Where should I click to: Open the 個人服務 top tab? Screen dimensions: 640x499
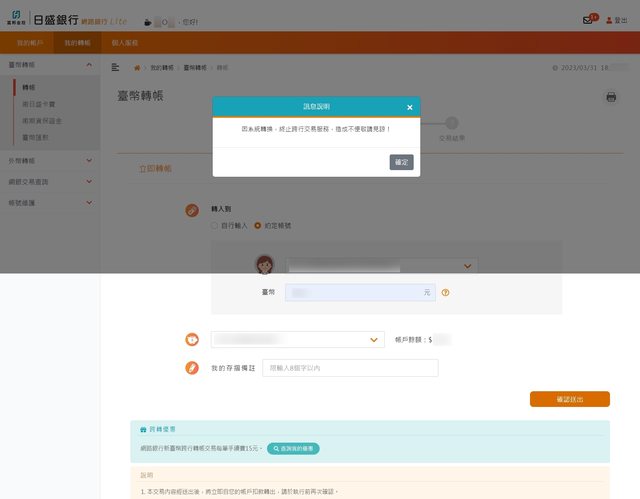[125, 43]
